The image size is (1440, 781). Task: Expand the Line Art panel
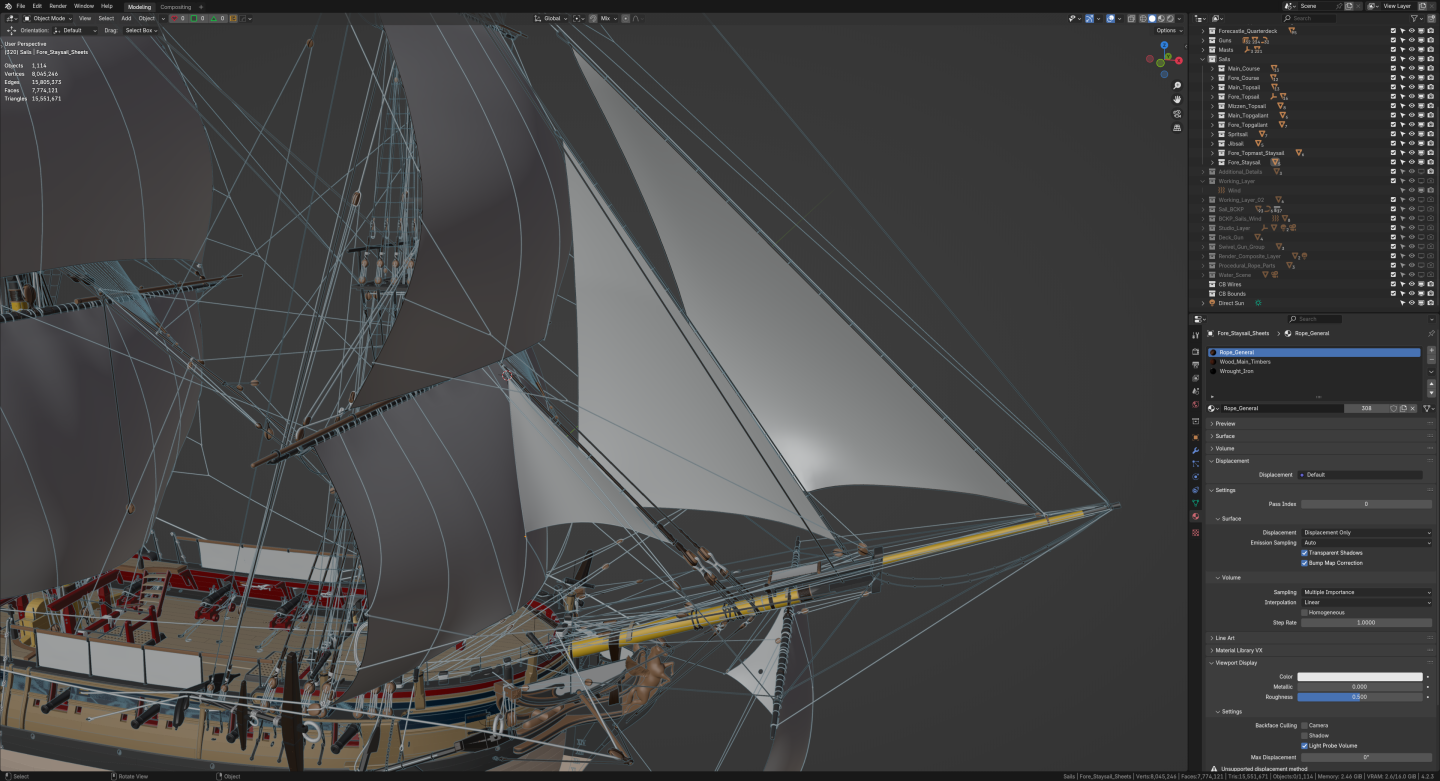(x=1320, y=638)
